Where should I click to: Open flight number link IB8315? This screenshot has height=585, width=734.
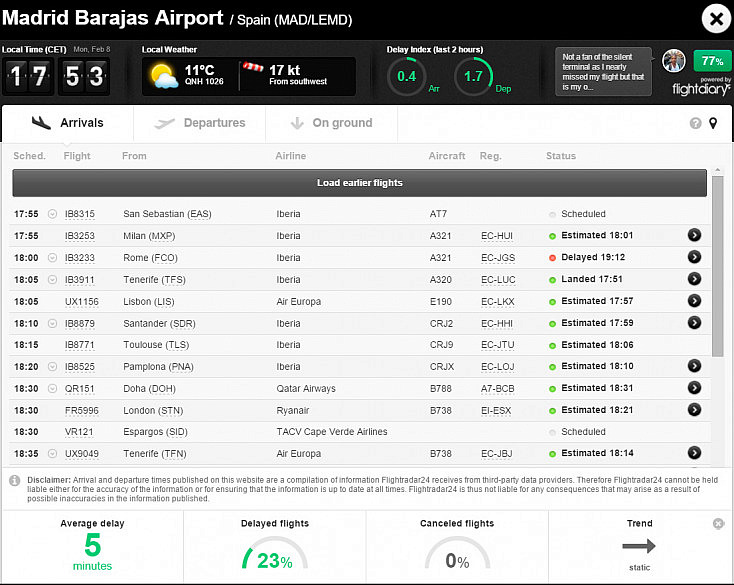80,214
